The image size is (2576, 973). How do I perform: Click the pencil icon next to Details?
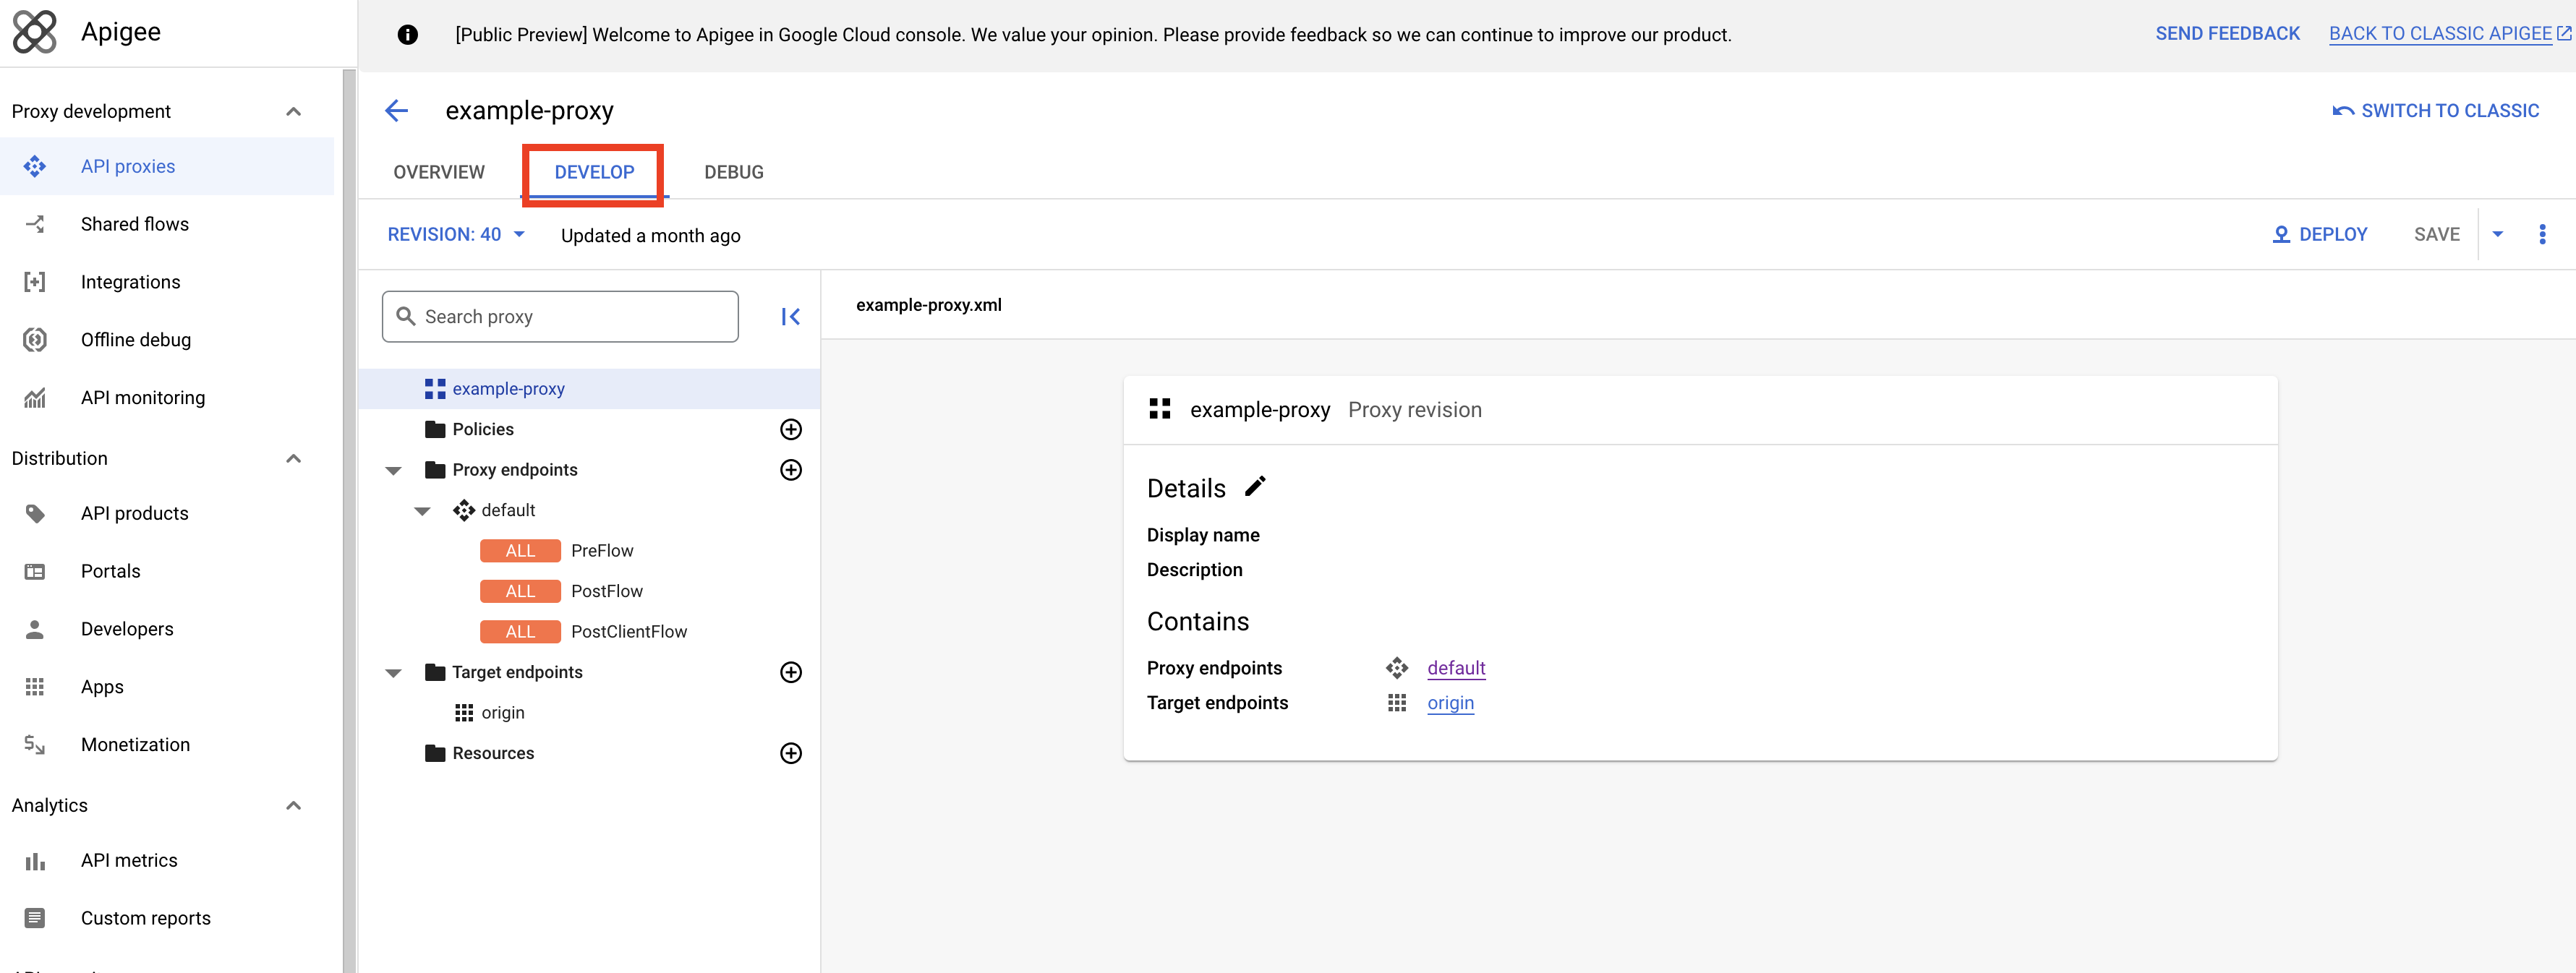click(1255, 487)
